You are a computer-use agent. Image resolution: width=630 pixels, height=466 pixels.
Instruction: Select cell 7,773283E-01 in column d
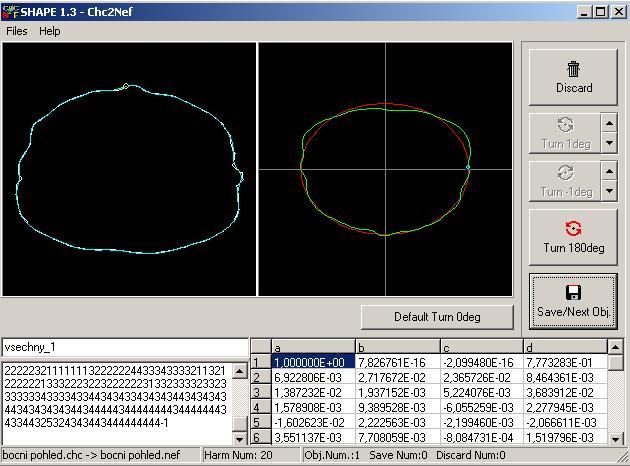(565, 362)
